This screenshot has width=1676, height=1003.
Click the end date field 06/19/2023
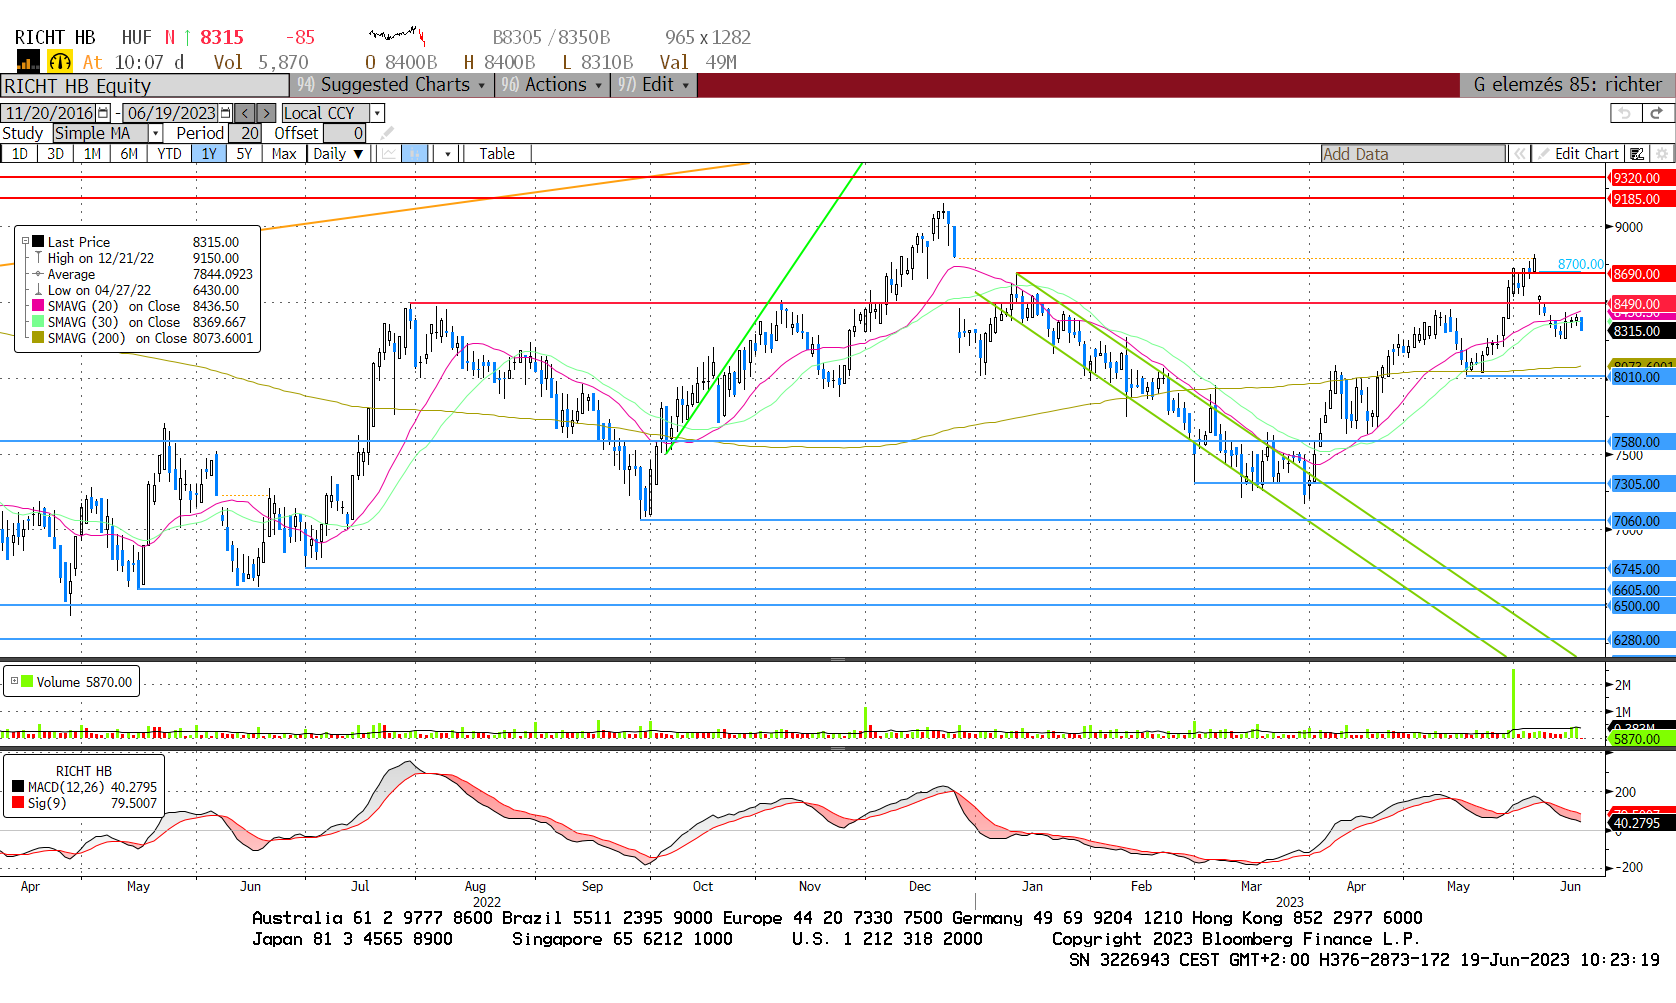(x=171, y=113)
